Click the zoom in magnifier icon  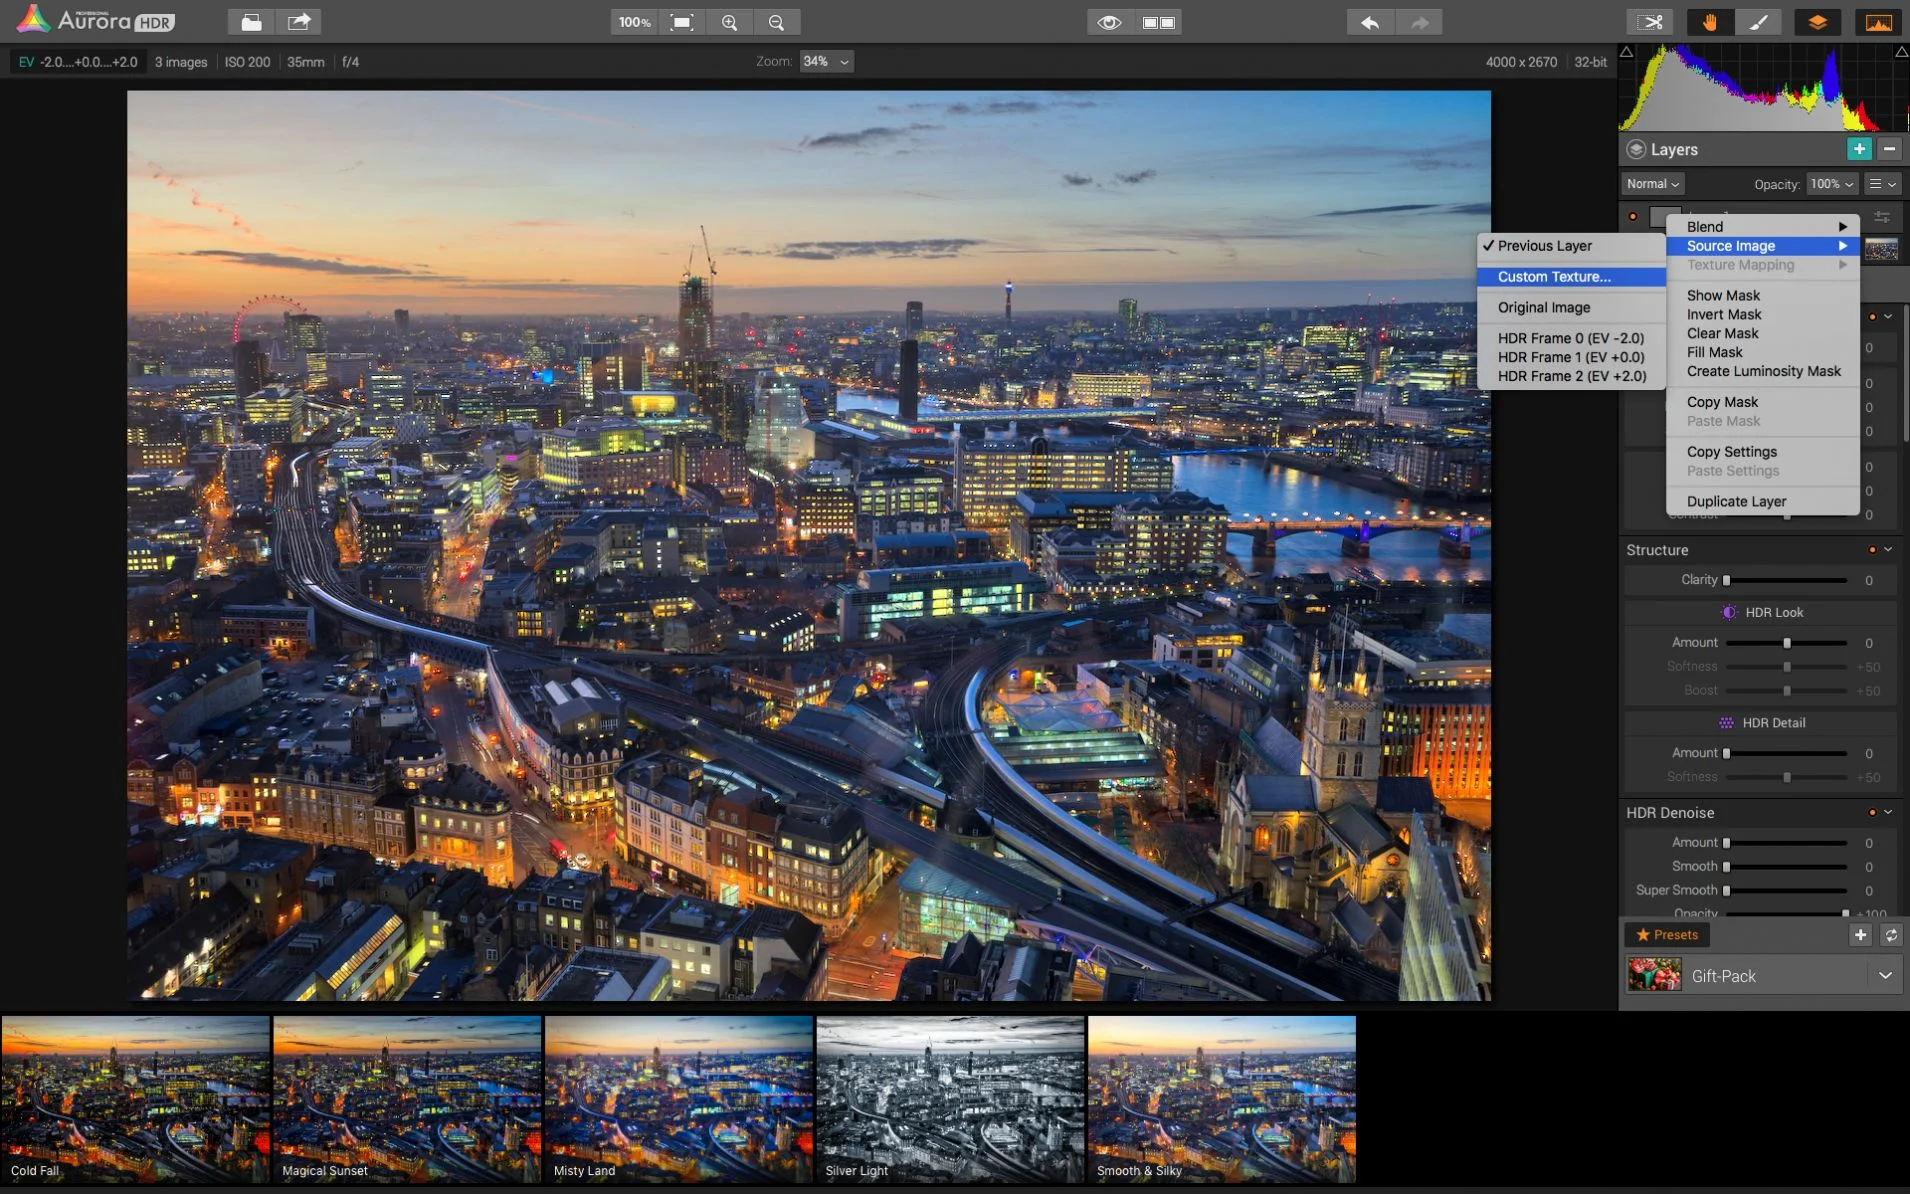pos(730,22)
